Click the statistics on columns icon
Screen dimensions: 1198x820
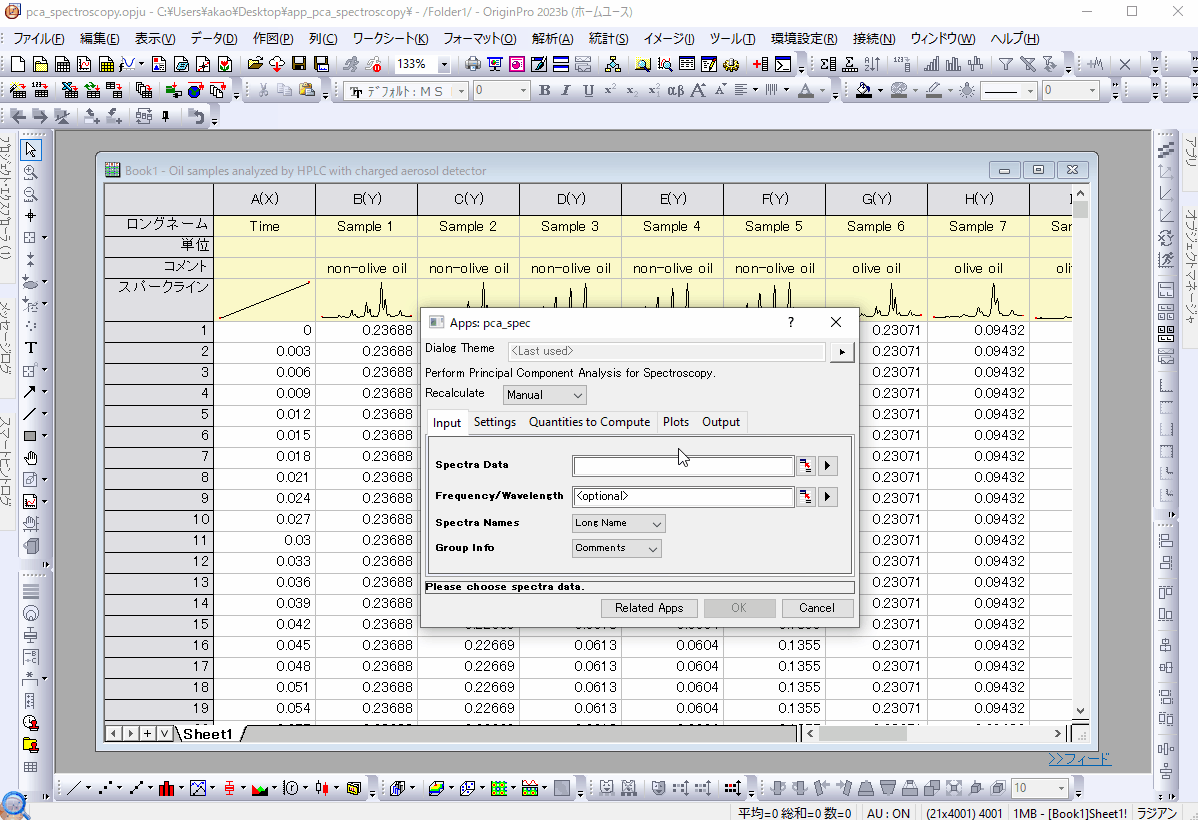828,64
